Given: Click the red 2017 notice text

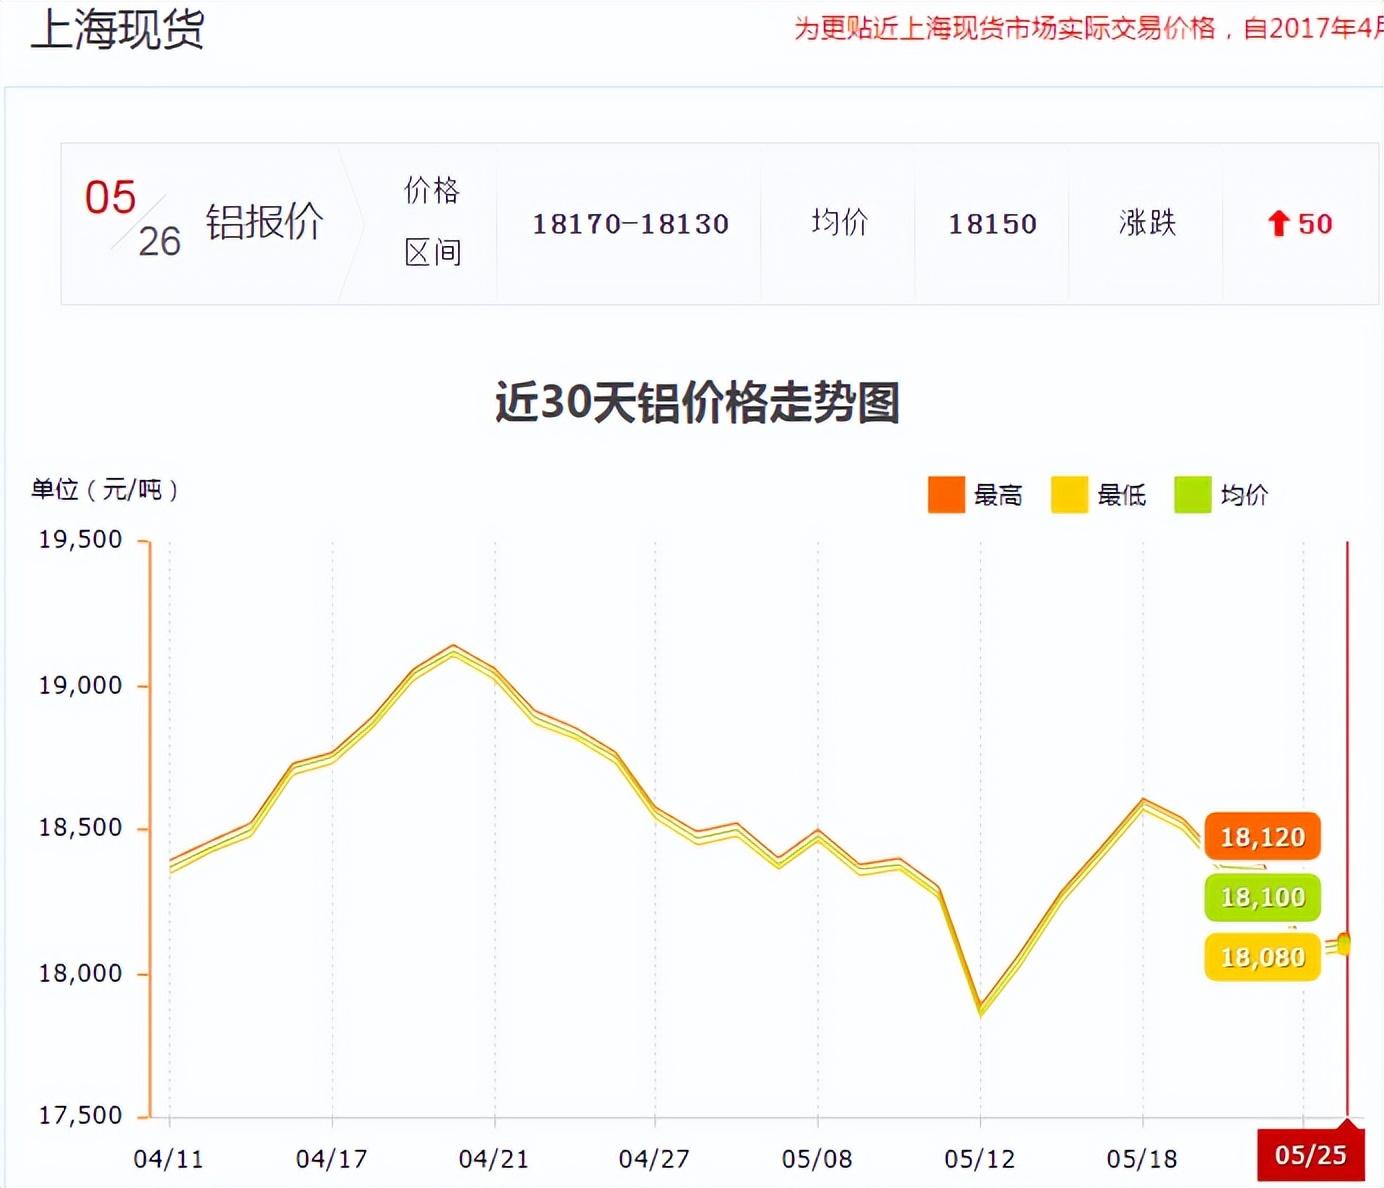Looking at the screenshot, I should point(1088,28).
